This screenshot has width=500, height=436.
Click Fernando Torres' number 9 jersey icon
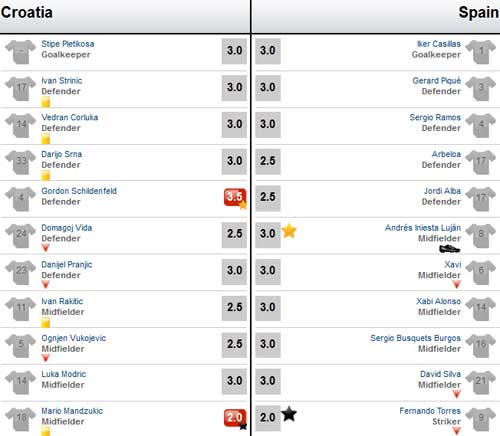click(x=481, y=419)
